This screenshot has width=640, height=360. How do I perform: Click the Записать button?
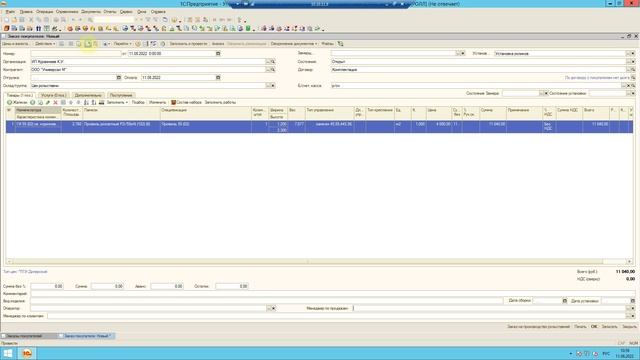pos(609,327)
